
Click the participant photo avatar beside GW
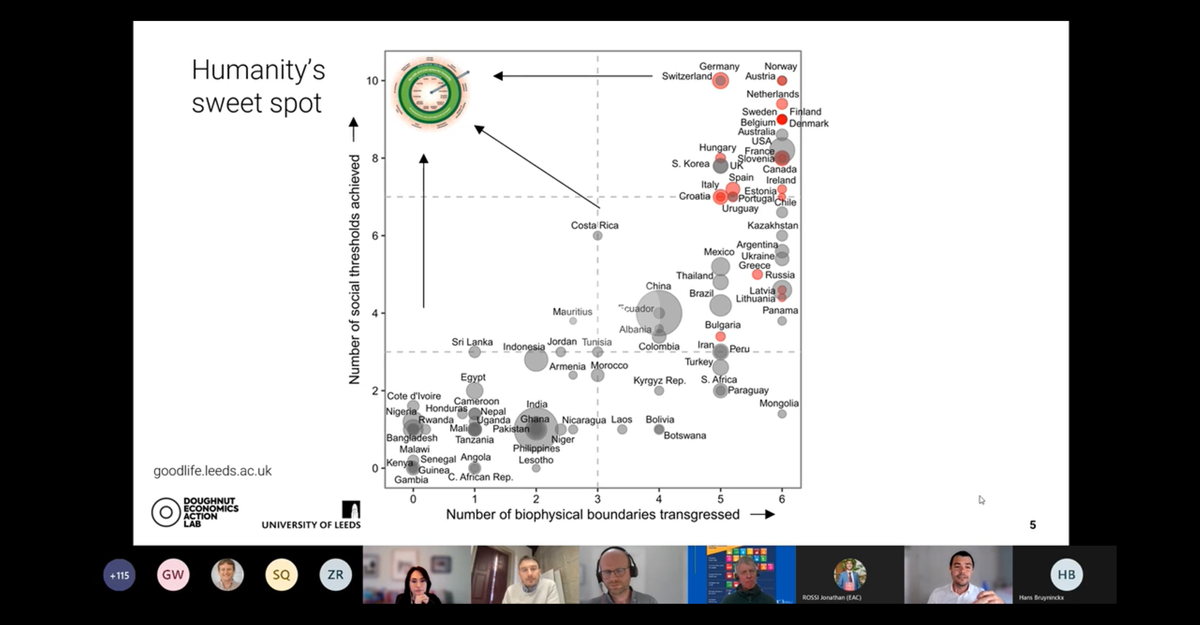227,575
